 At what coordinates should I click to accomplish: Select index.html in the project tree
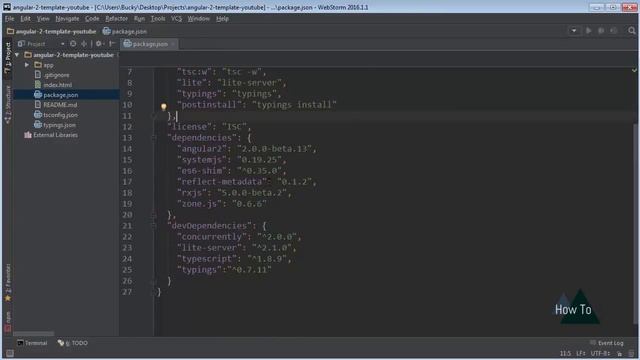click(53, 85)
